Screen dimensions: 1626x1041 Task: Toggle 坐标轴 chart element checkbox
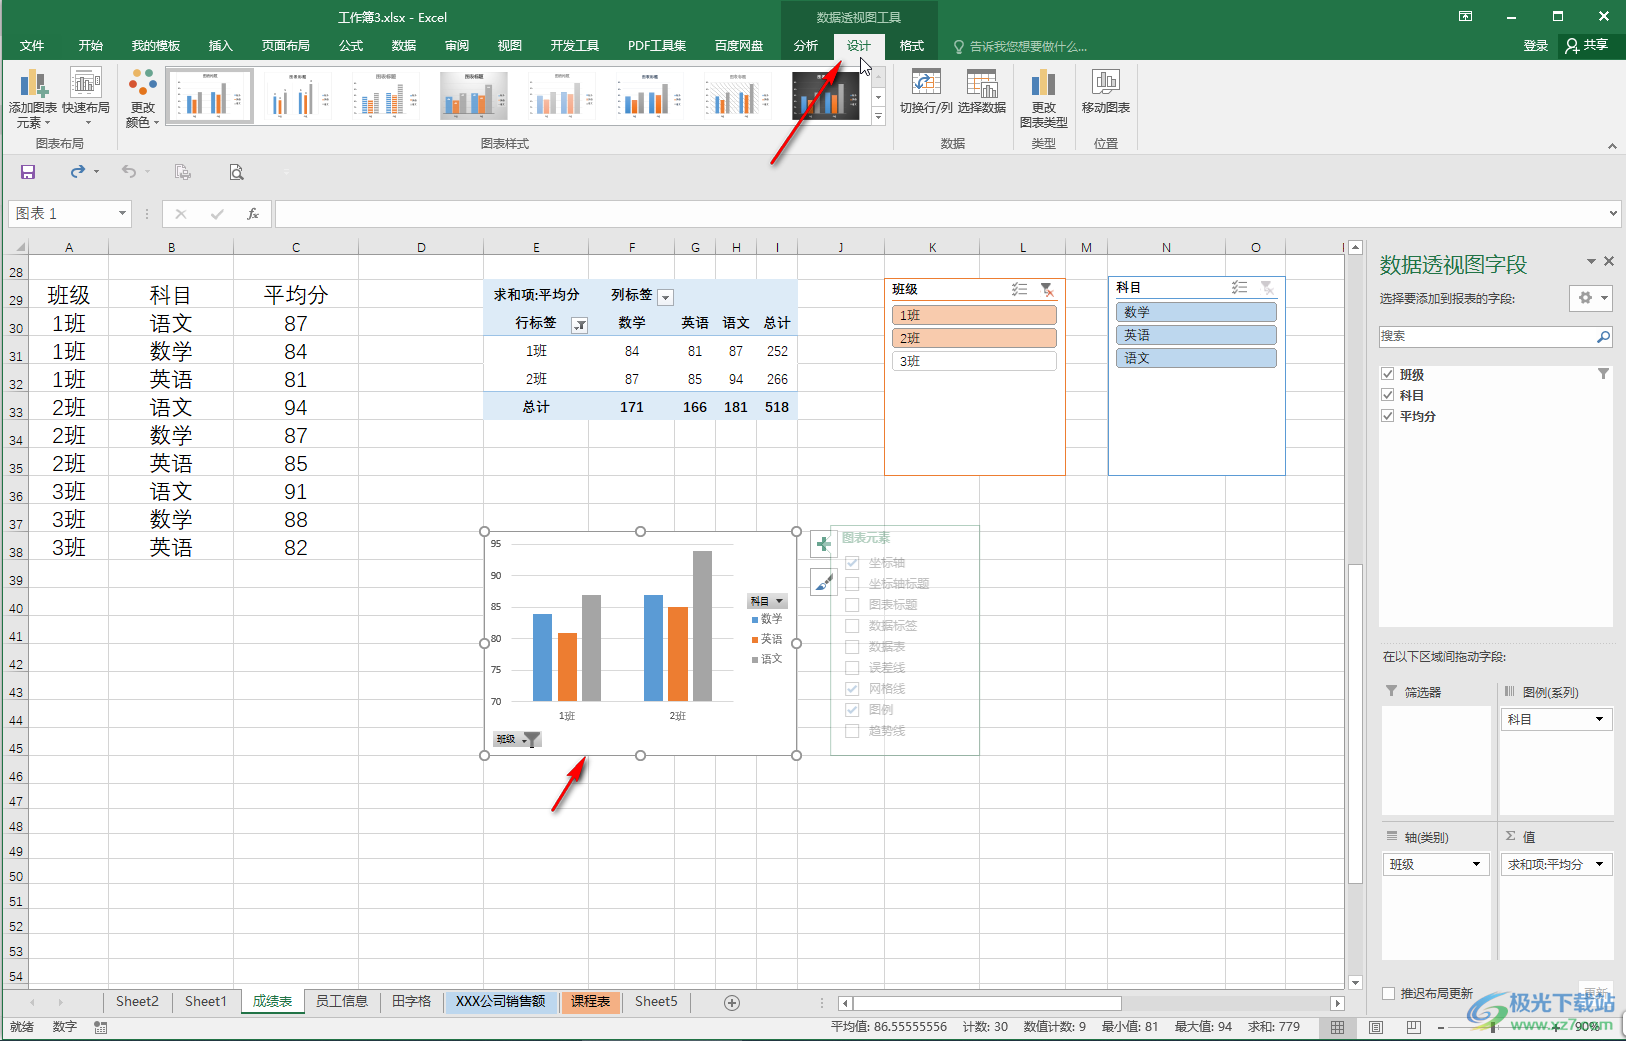coord(852,563)
